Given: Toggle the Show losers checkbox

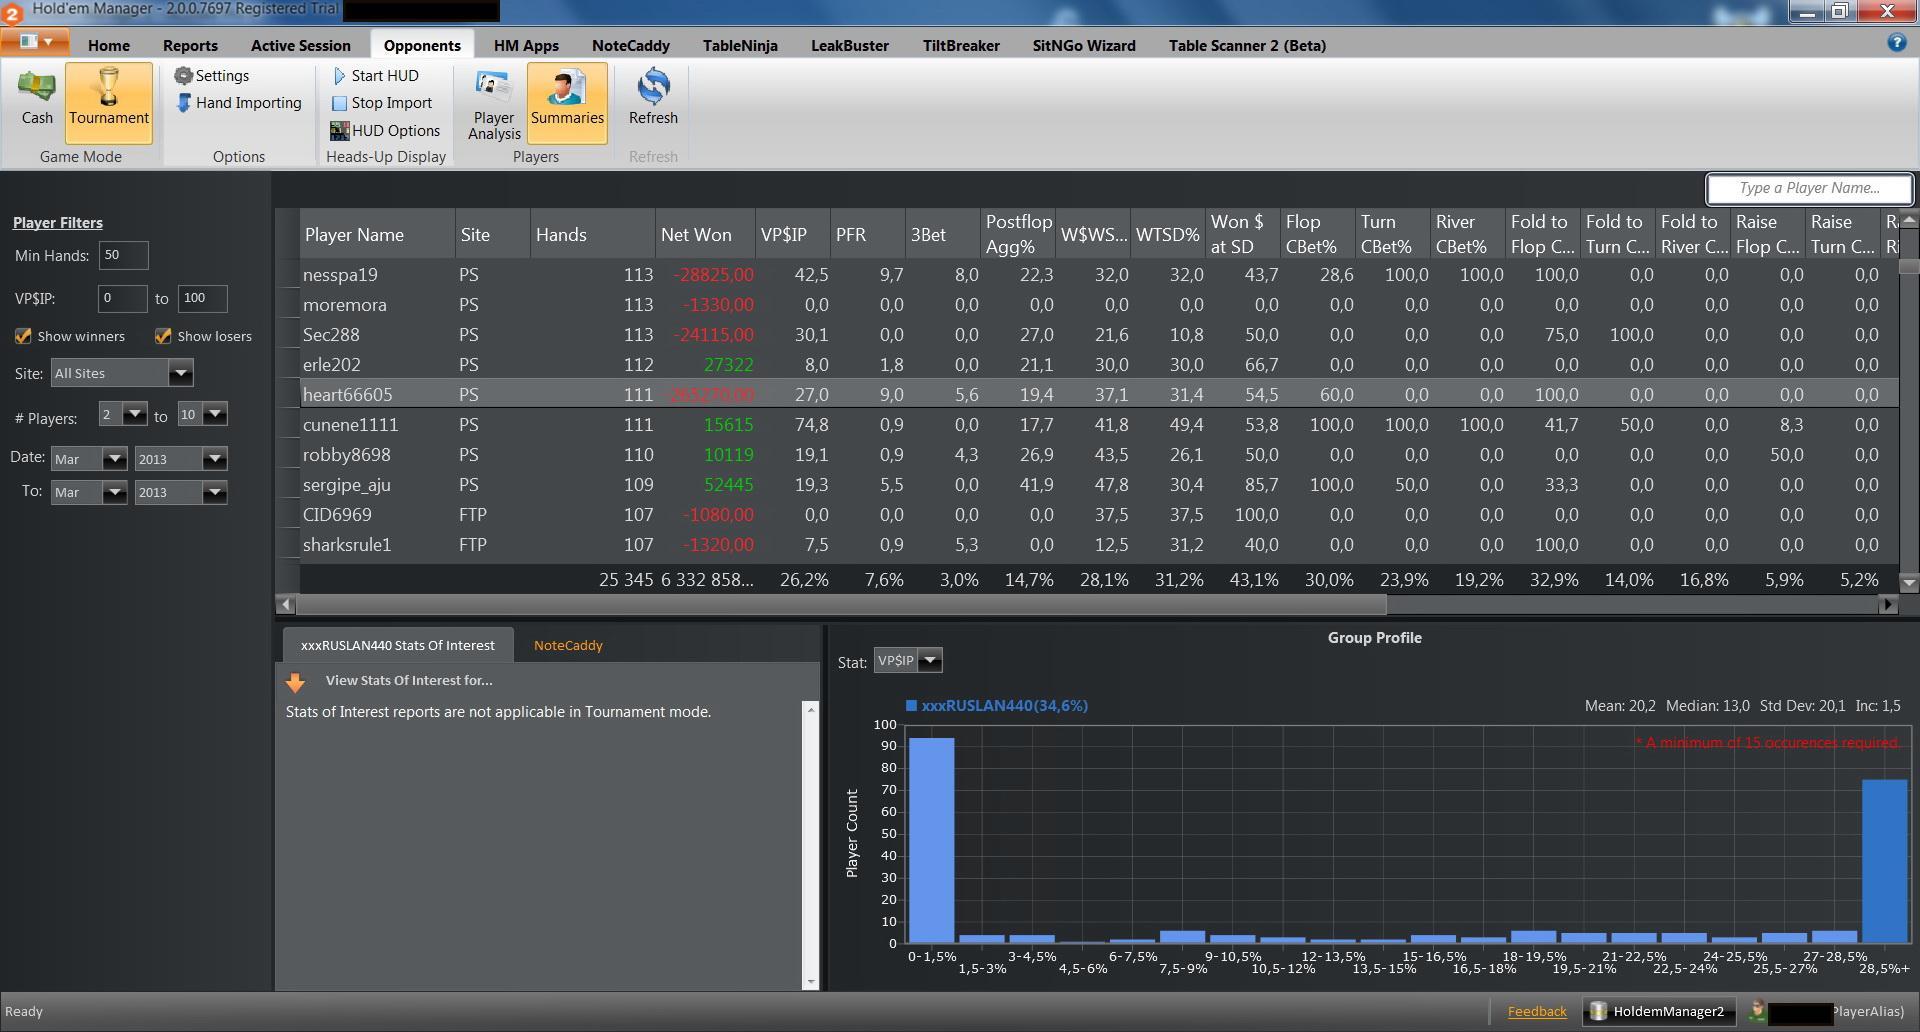Looking at the screenshot, I should point(163,336).
